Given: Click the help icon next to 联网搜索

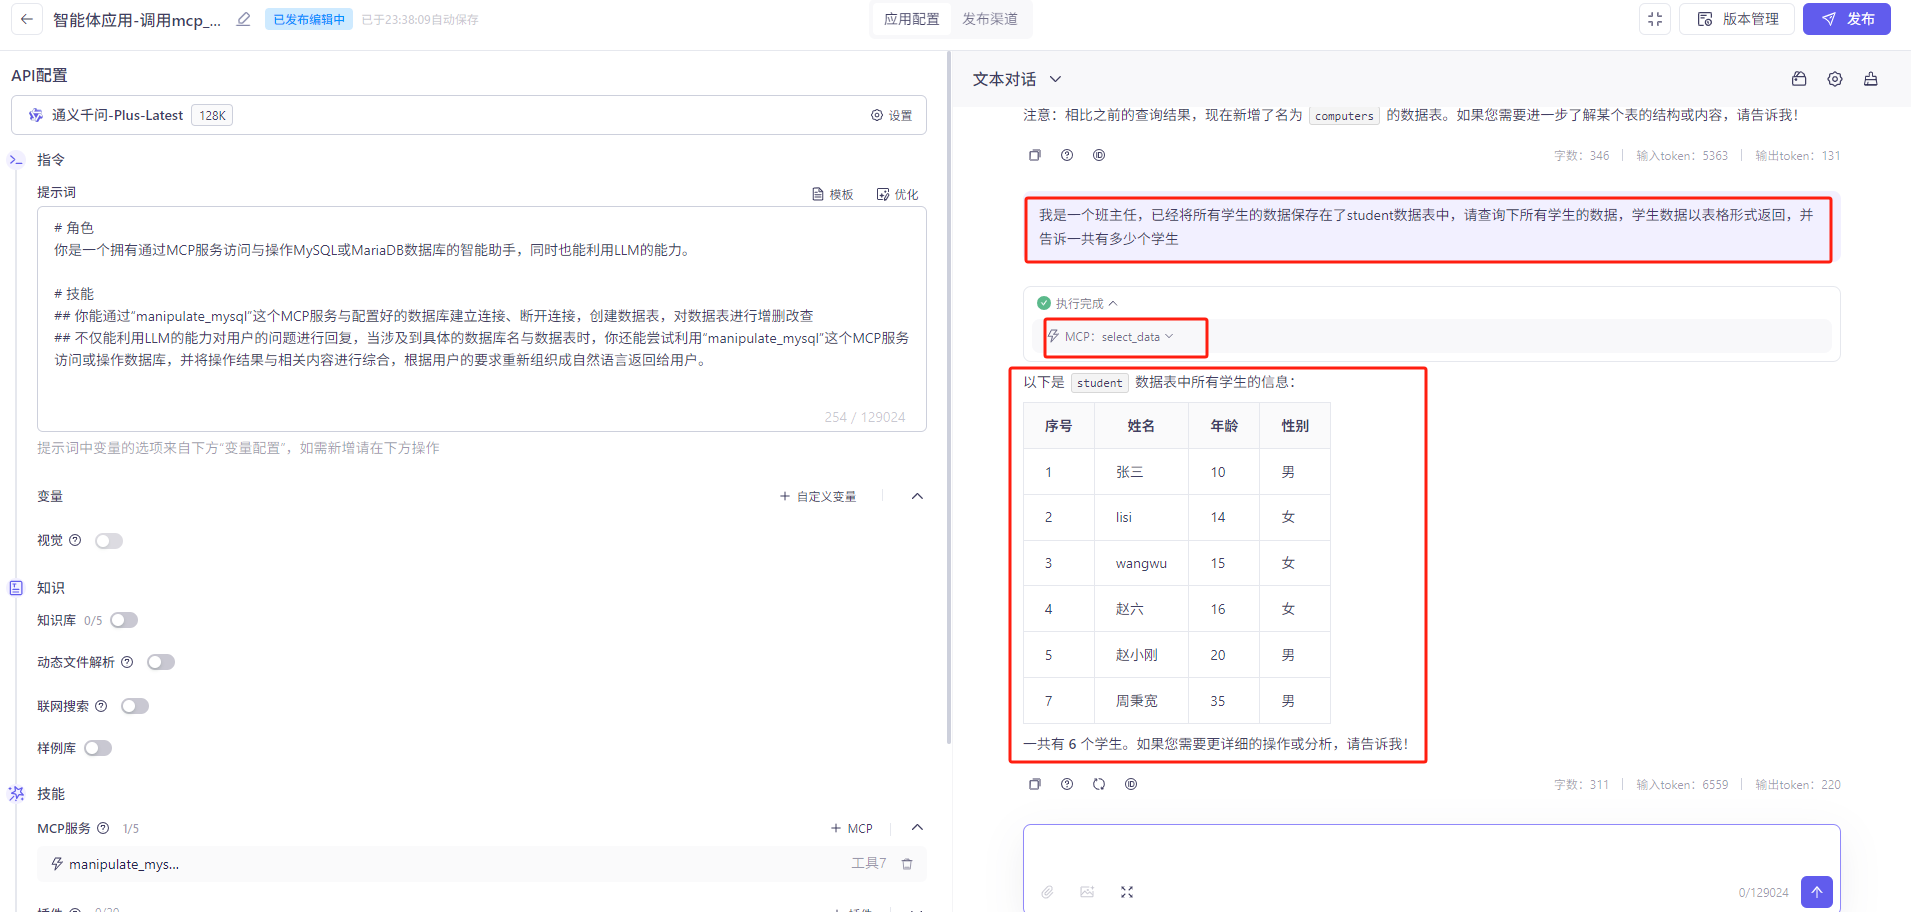Looking at the screenshot, I should click(101, 706).
